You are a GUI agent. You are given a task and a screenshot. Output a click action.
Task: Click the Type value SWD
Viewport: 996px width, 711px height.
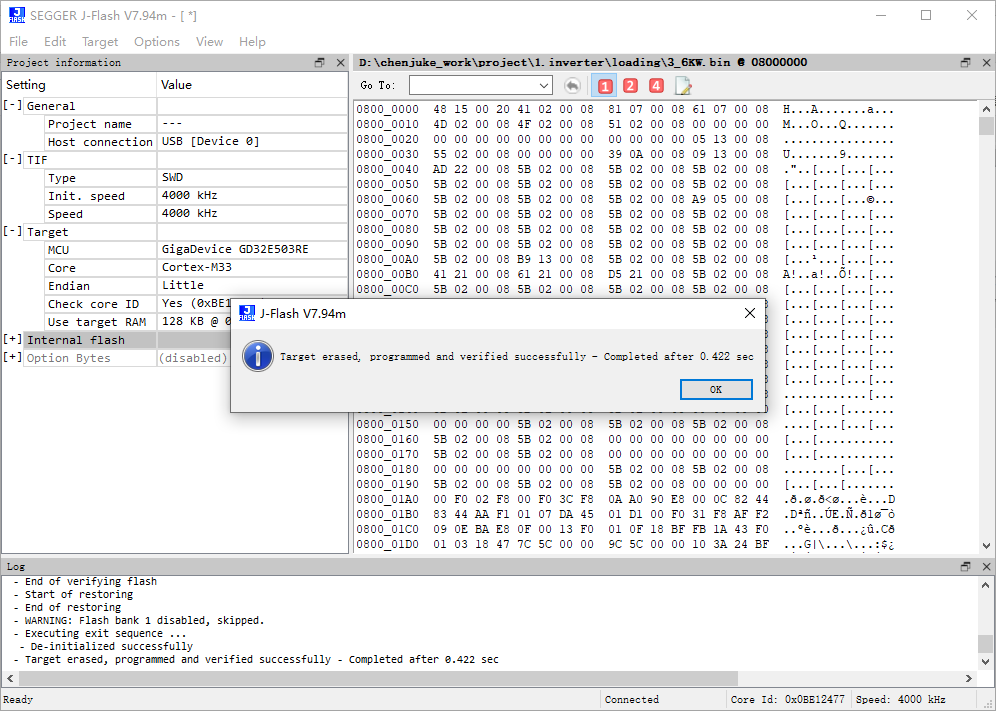172,177
